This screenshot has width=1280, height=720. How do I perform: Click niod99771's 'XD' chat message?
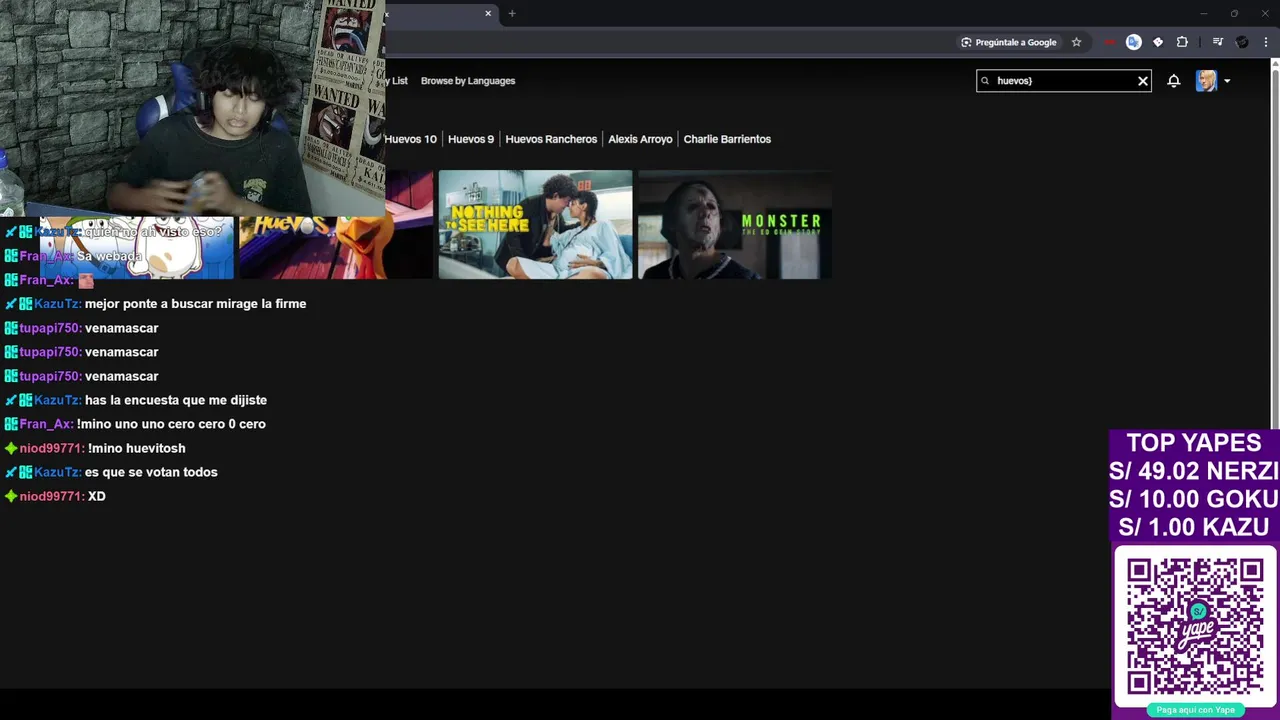(96, 496)
